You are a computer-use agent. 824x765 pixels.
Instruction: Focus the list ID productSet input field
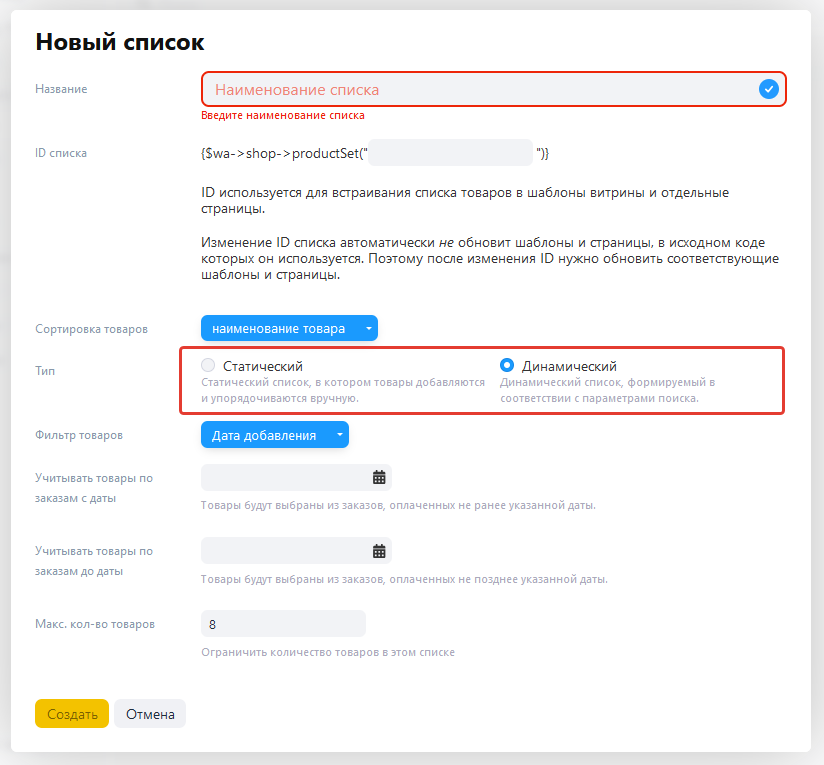pos(450,153)
